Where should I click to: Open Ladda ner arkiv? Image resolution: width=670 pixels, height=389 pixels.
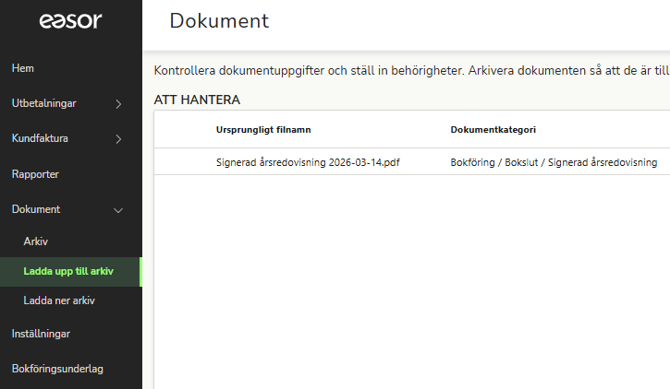tap(59, 301)
